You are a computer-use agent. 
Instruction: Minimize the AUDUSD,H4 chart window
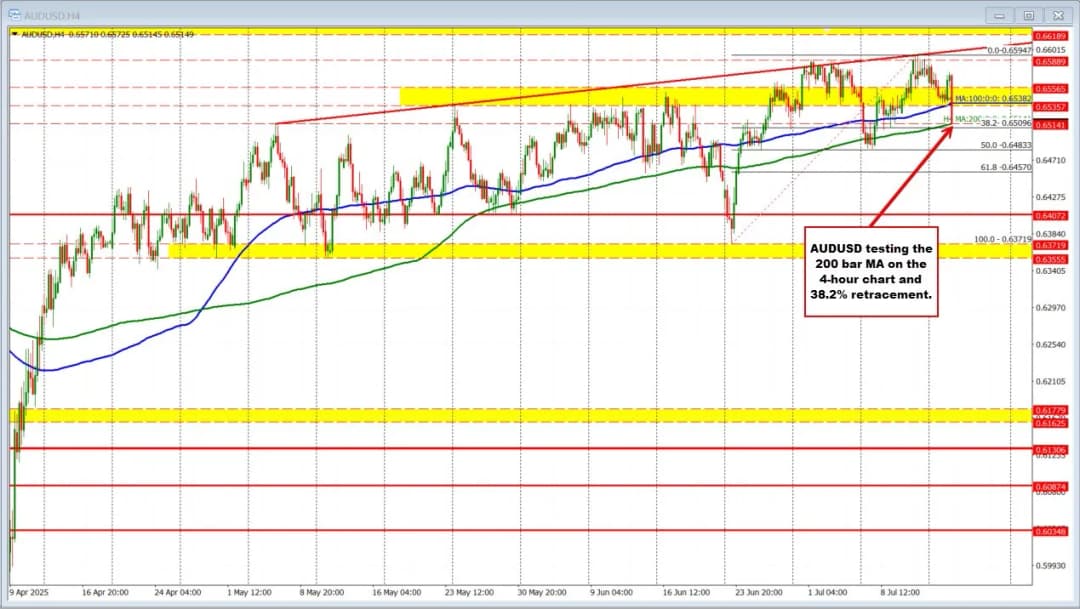click(x=999, y=15)
